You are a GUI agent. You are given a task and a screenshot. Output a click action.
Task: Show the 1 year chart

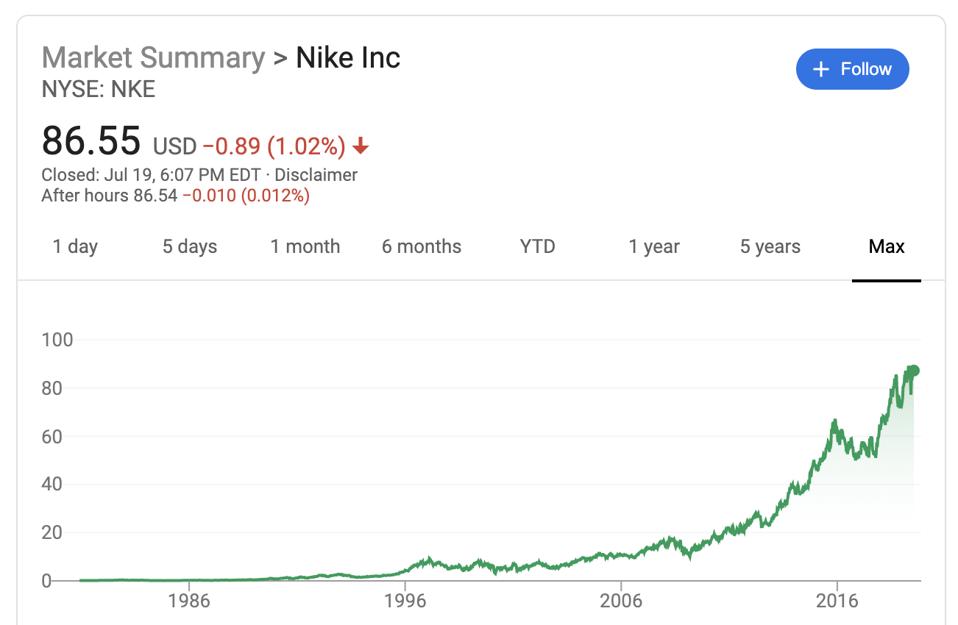point(654,246)
